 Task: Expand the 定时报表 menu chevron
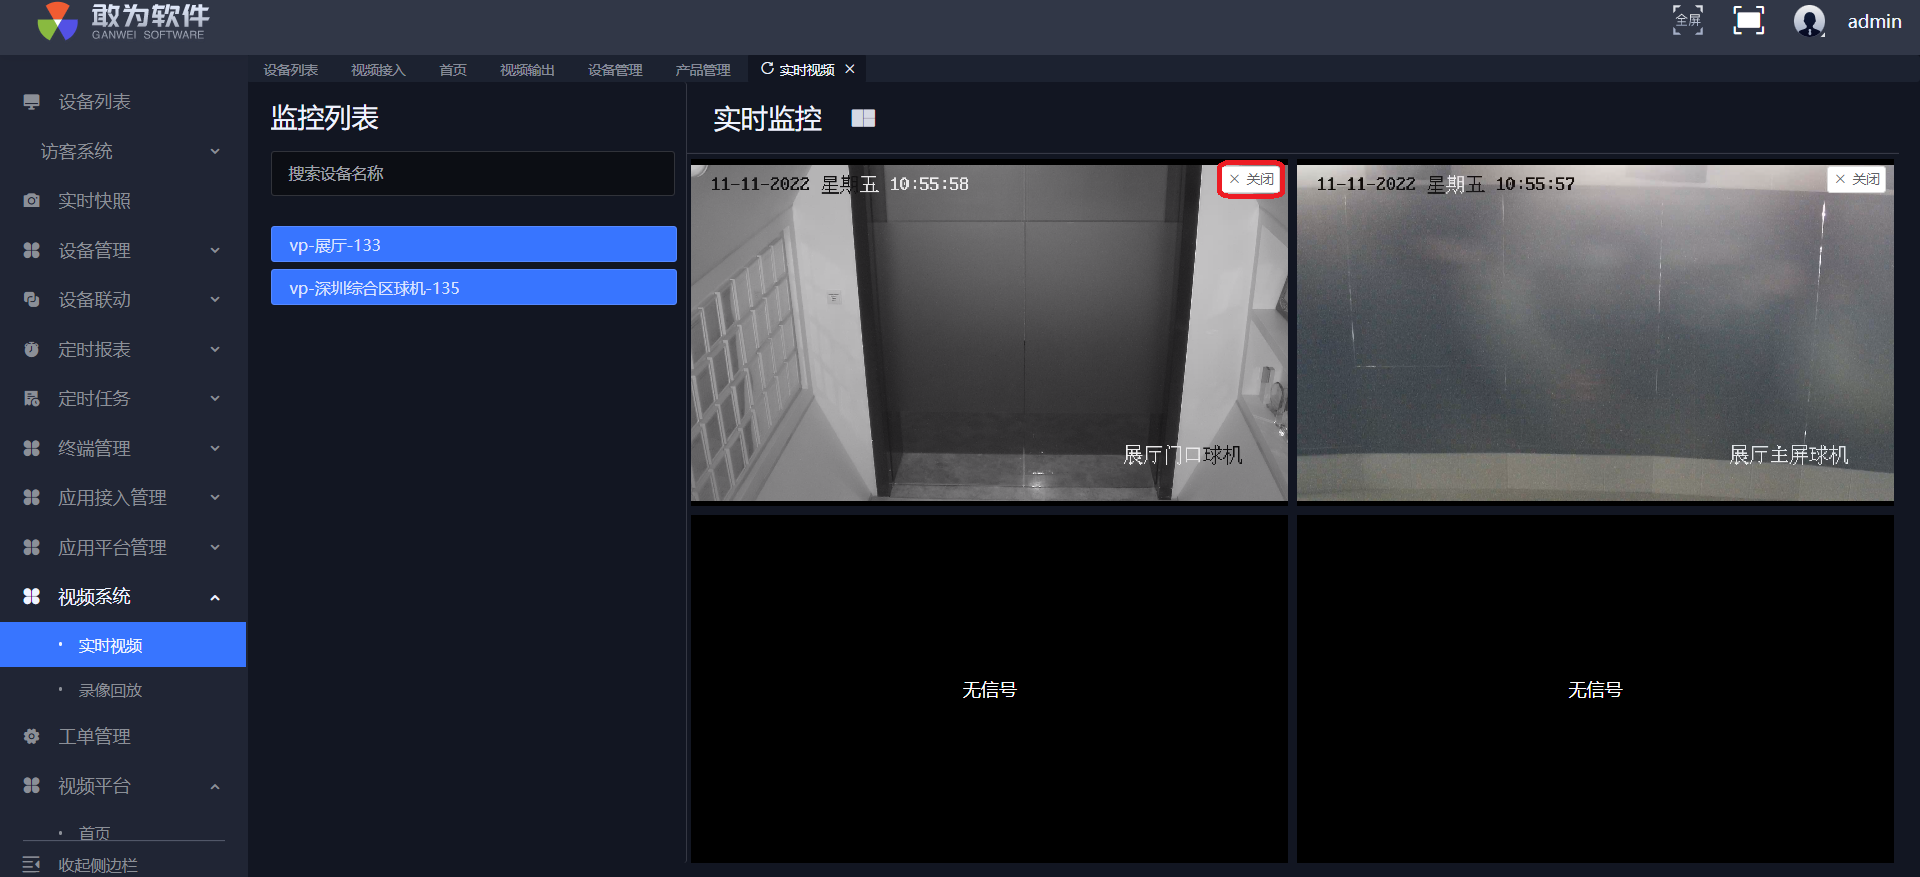pos(215,349)
